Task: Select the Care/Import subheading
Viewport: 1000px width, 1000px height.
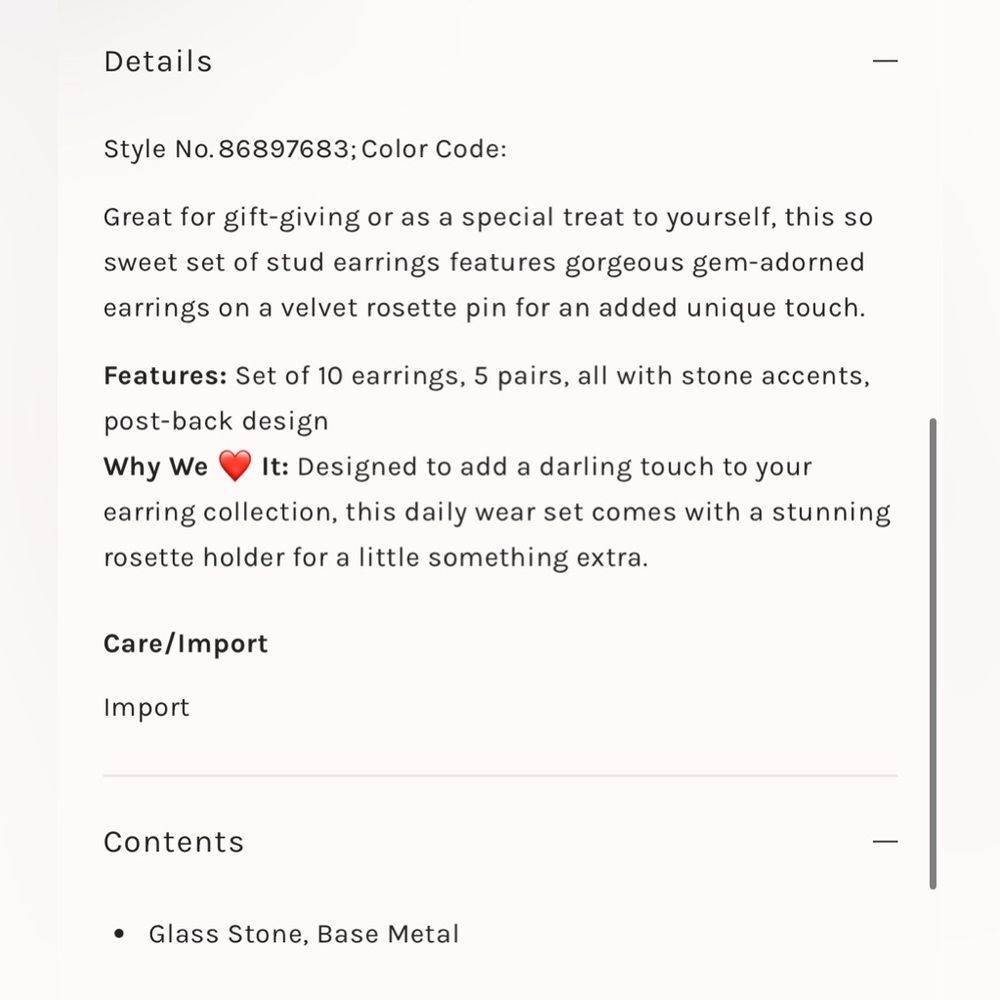Action: [x=186, y=643]
